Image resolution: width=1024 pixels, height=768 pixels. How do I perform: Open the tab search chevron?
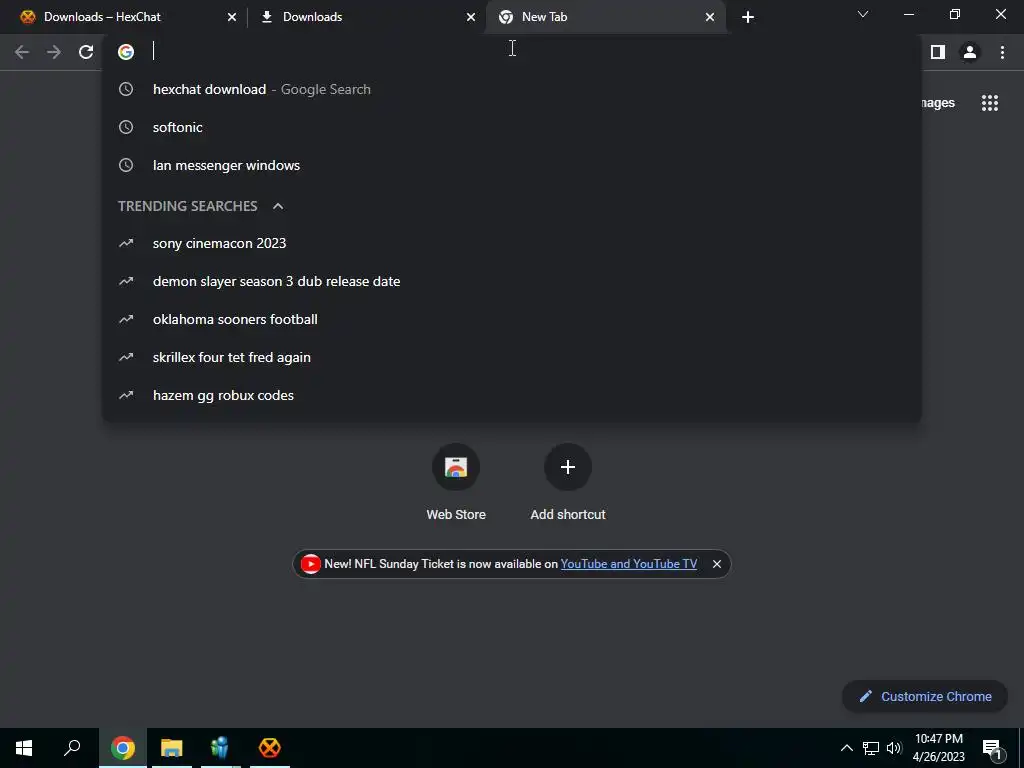[x=863, y=14]
